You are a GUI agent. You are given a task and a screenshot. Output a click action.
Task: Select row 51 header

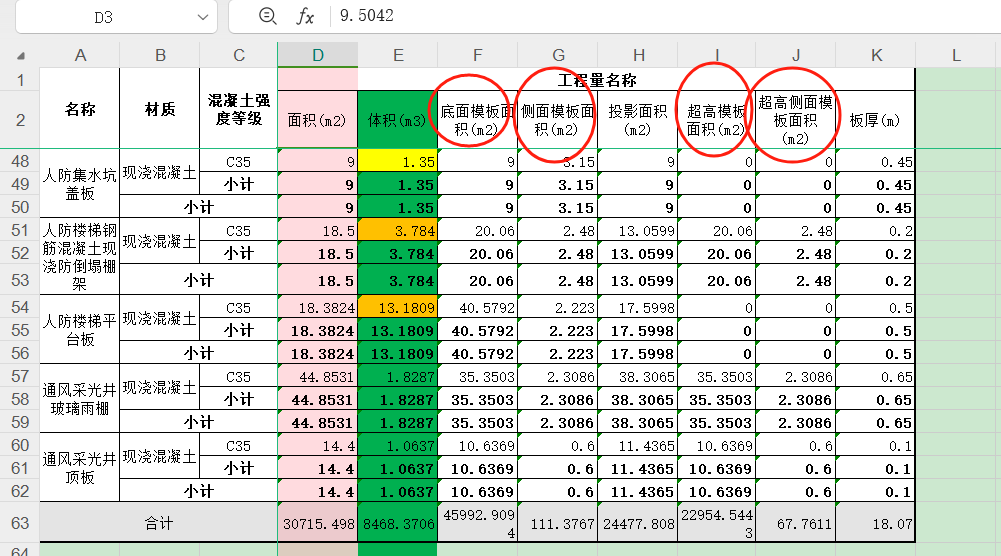(x=20, y=230)
